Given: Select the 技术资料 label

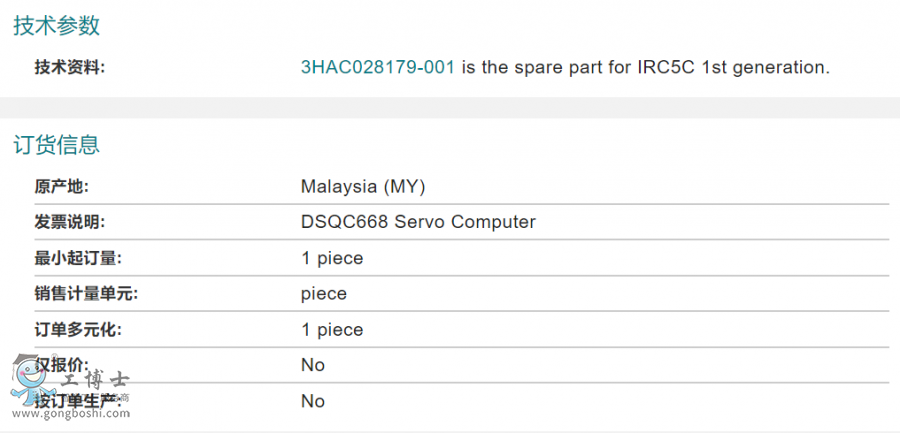Looking at the screenshot, I should 70,68.
